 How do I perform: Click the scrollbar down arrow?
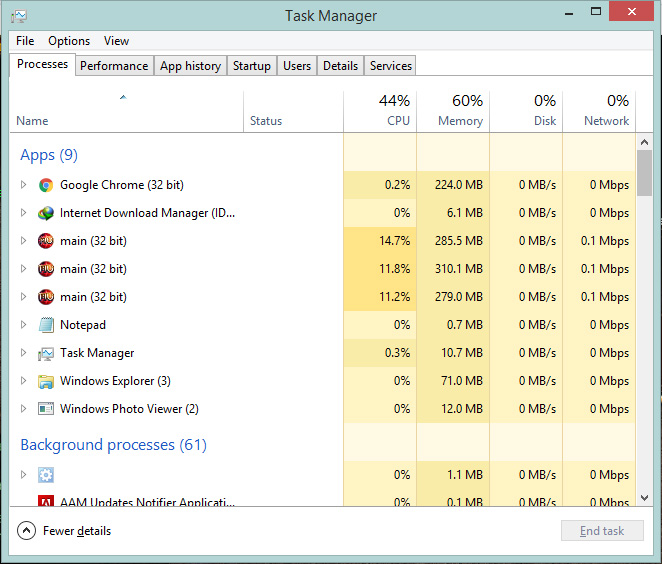click(x=644, y=498)
